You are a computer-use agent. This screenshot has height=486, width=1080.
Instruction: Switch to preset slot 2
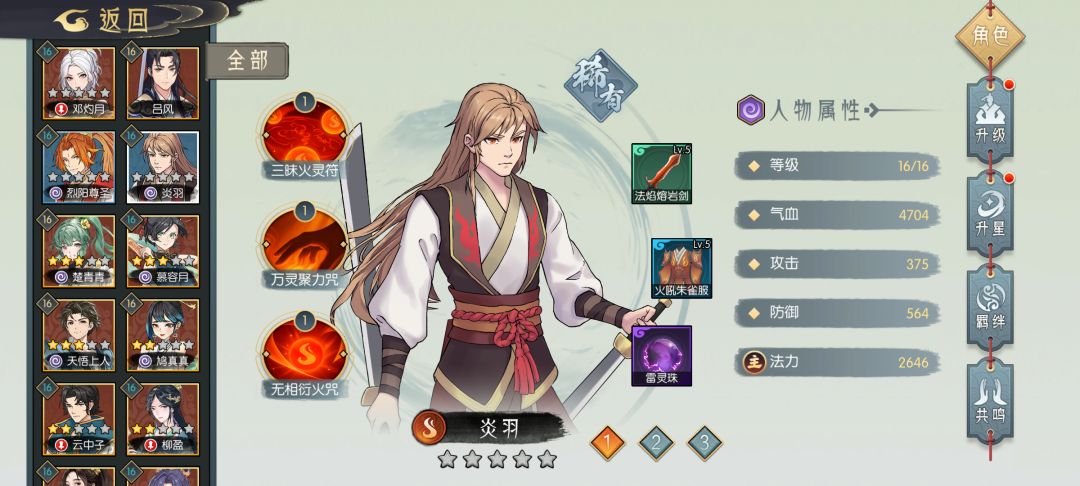656,443
